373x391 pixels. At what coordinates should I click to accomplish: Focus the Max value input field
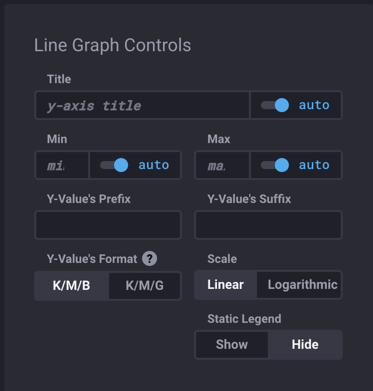(222, 165)
